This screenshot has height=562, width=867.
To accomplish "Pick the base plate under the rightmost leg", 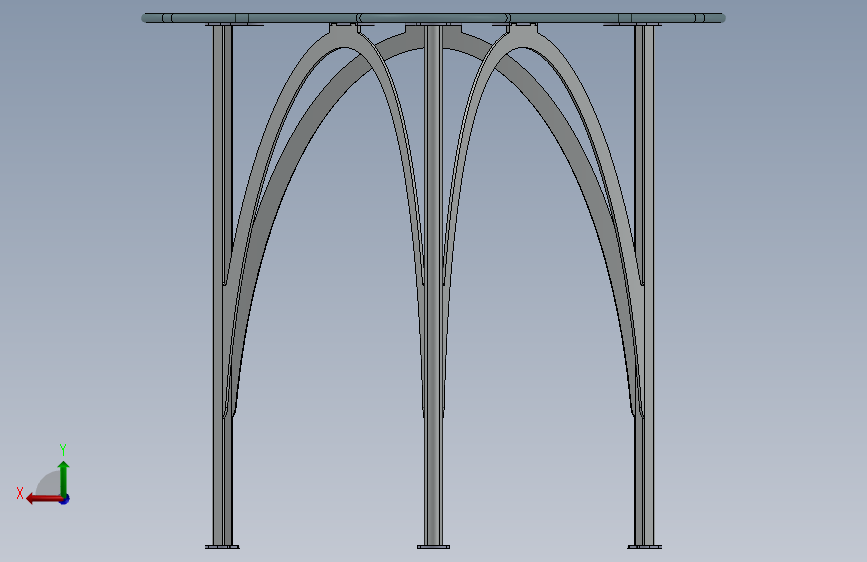I will tap(644, 547).
